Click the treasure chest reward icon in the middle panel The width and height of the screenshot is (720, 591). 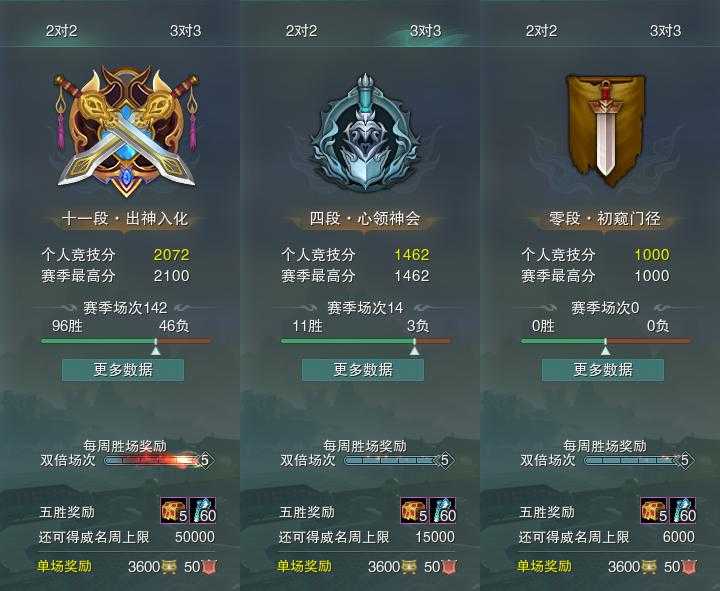pyautogui.click(x=414, y=510)
